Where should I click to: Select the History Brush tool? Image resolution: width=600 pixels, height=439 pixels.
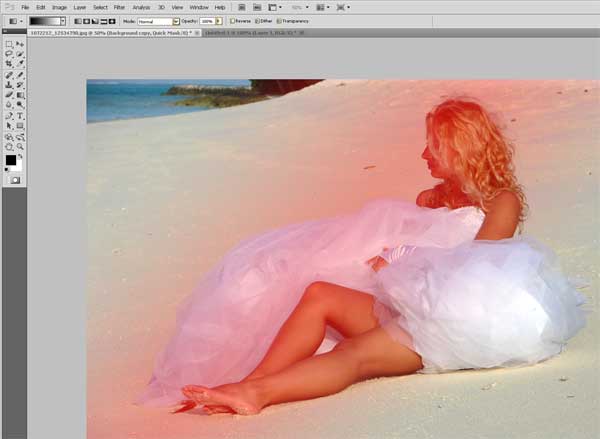coord(20,85)
